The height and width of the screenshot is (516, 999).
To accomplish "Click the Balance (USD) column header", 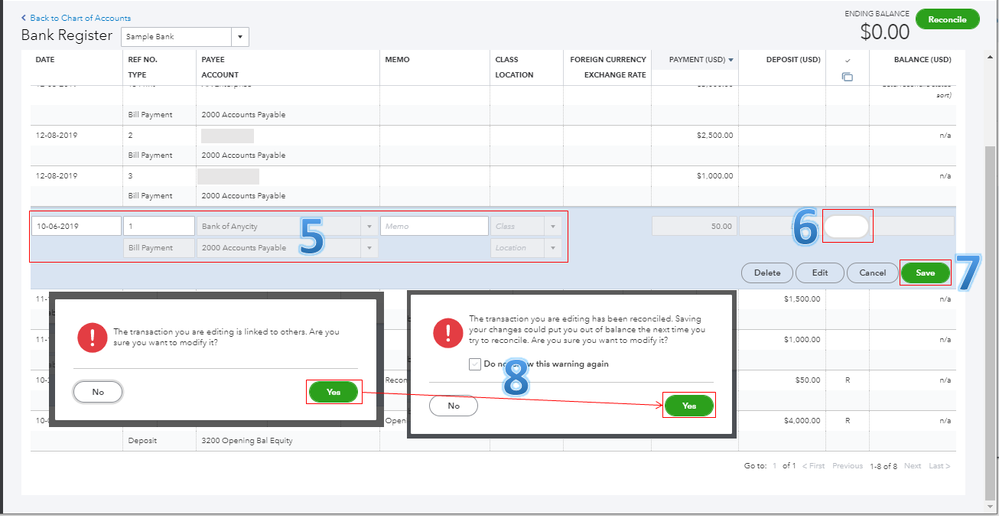I will (923, 60).
